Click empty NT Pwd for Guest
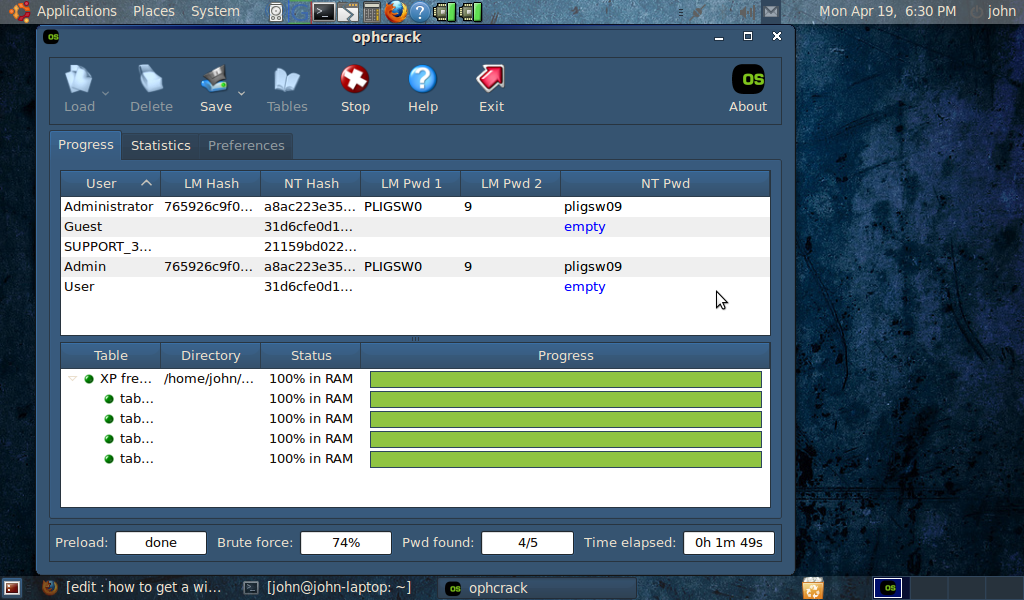 [584, 227]
